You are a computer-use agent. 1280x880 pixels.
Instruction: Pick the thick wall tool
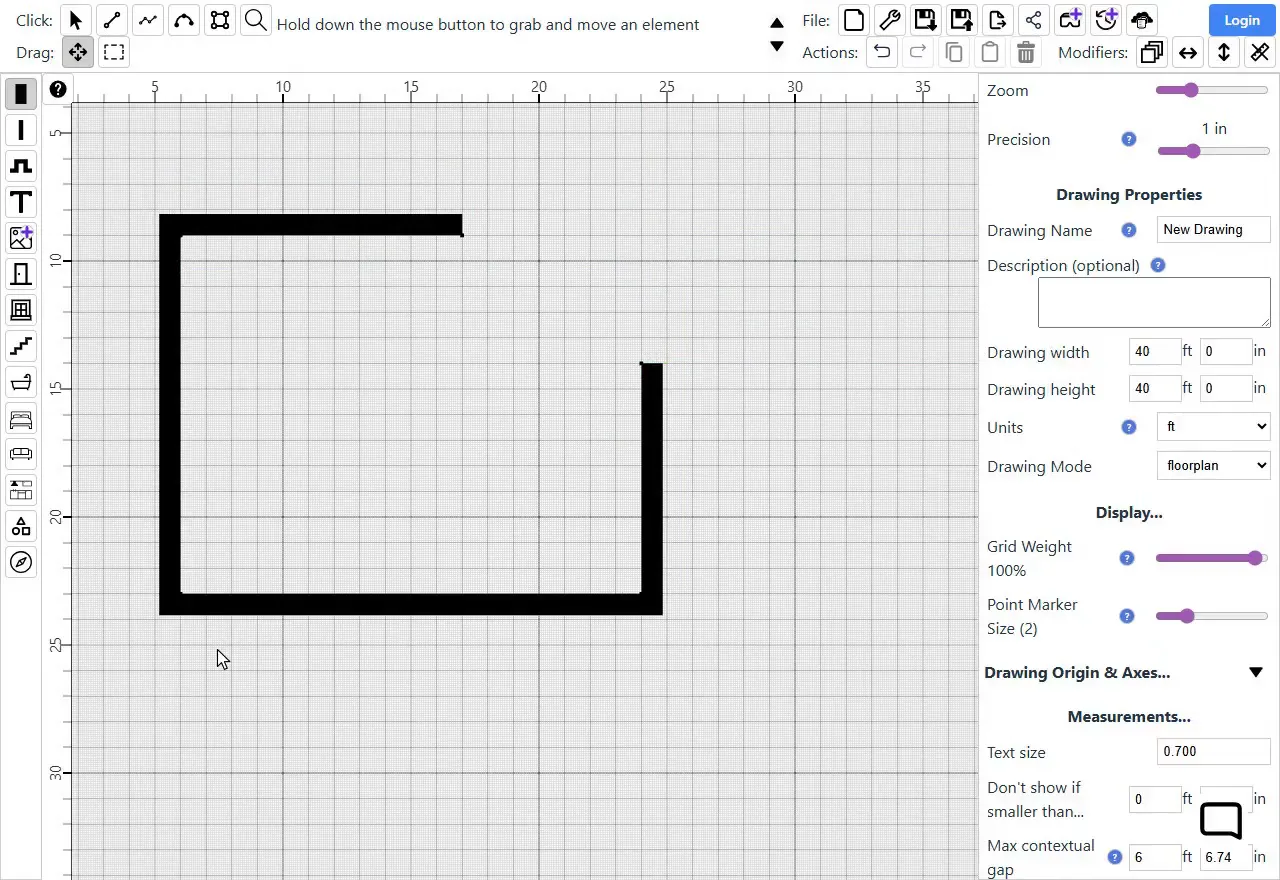click(x=21, y=94)
